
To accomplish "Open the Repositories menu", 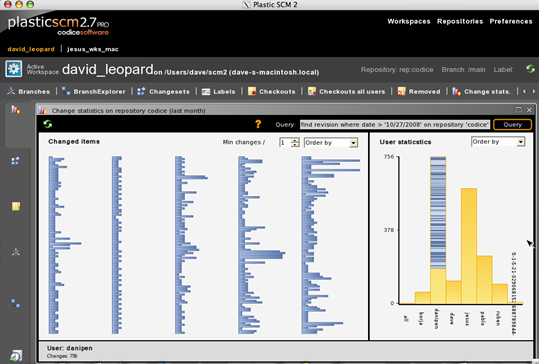I will (x=460, y=21).
